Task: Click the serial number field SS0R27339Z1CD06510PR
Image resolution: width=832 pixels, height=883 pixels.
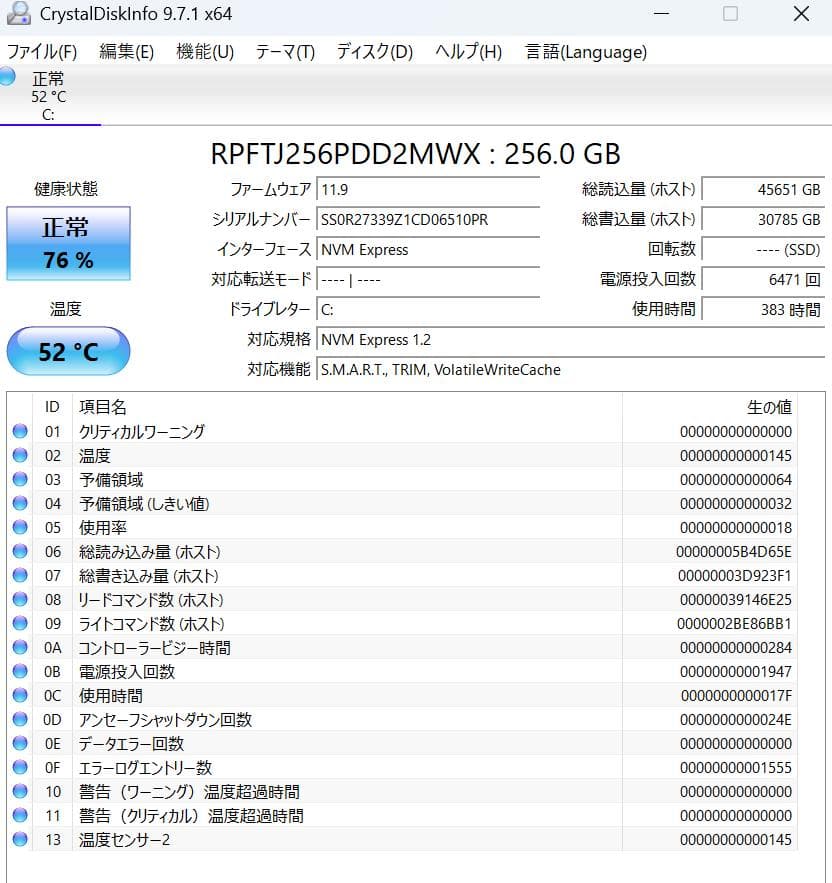Action: pos(428,220)
